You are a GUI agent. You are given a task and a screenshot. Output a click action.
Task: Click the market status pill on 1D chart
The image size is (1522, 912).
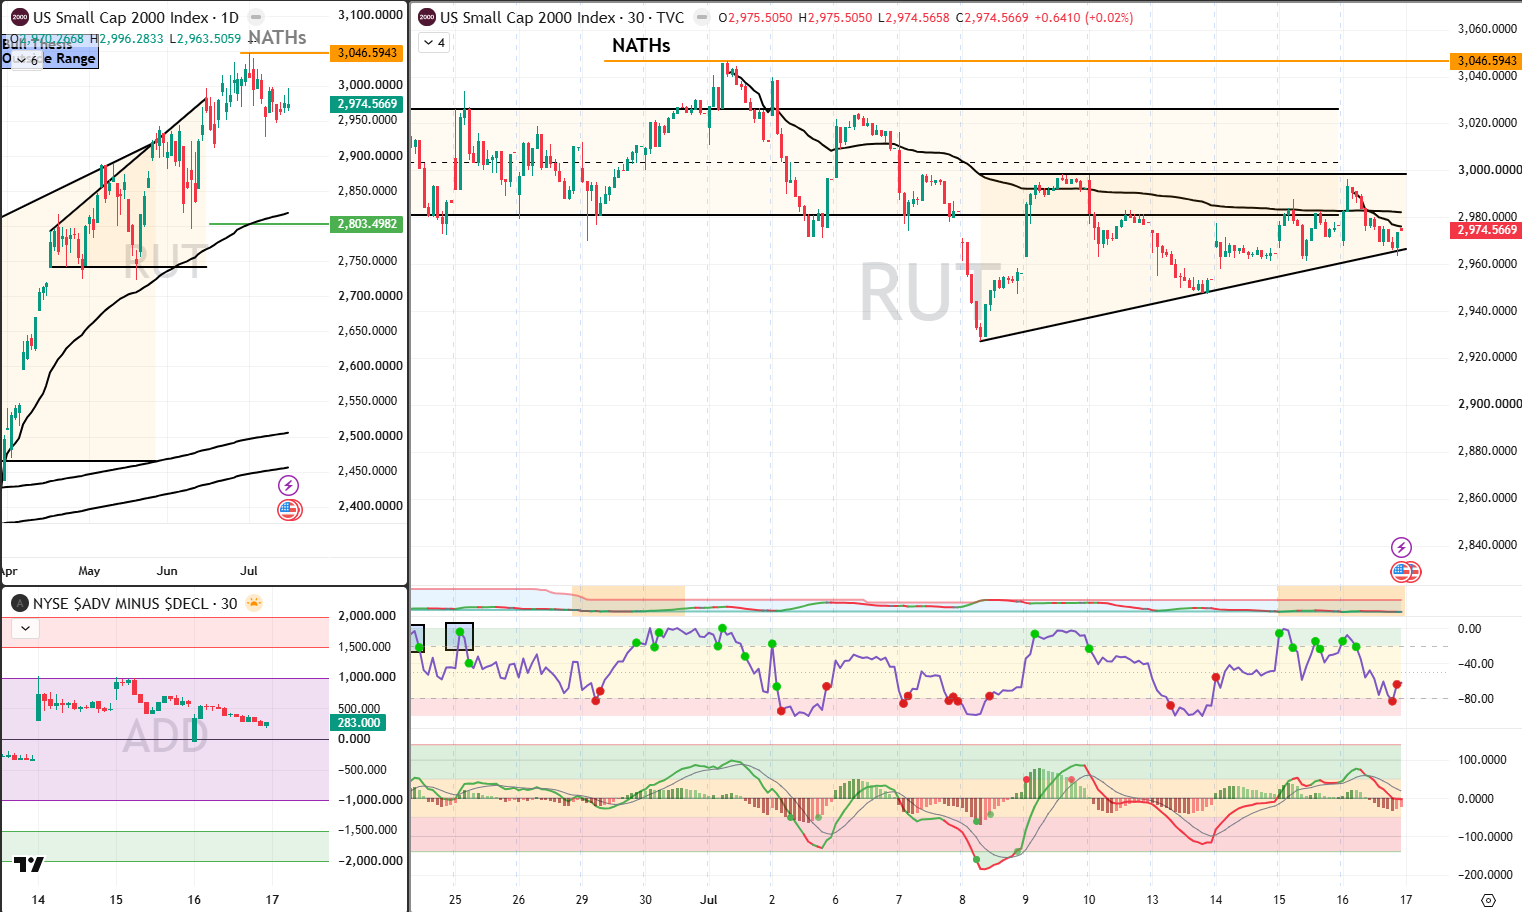pyautogui.click(x=256, y=17)
